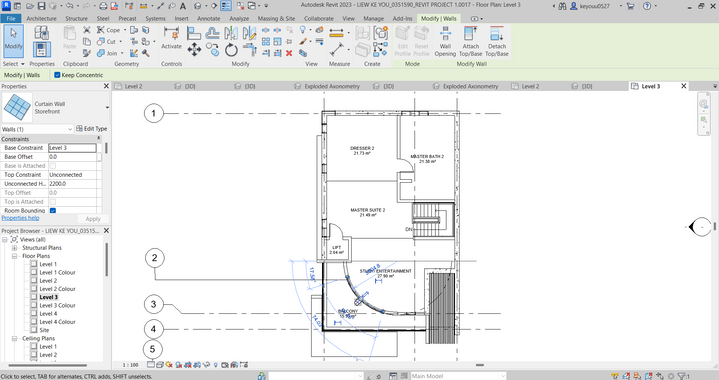This screenshot has width=719, height=380.
Task: Collapse the Views (all) tree node
Action: pyautogui.click(x=5, y=239)
